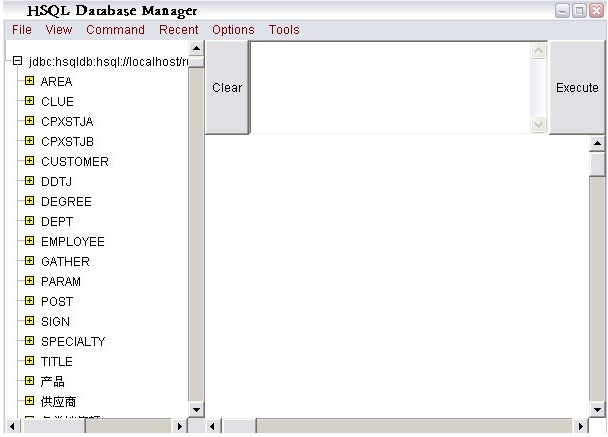
Task: Select the GATHER table label
Action: click(65, 261)
